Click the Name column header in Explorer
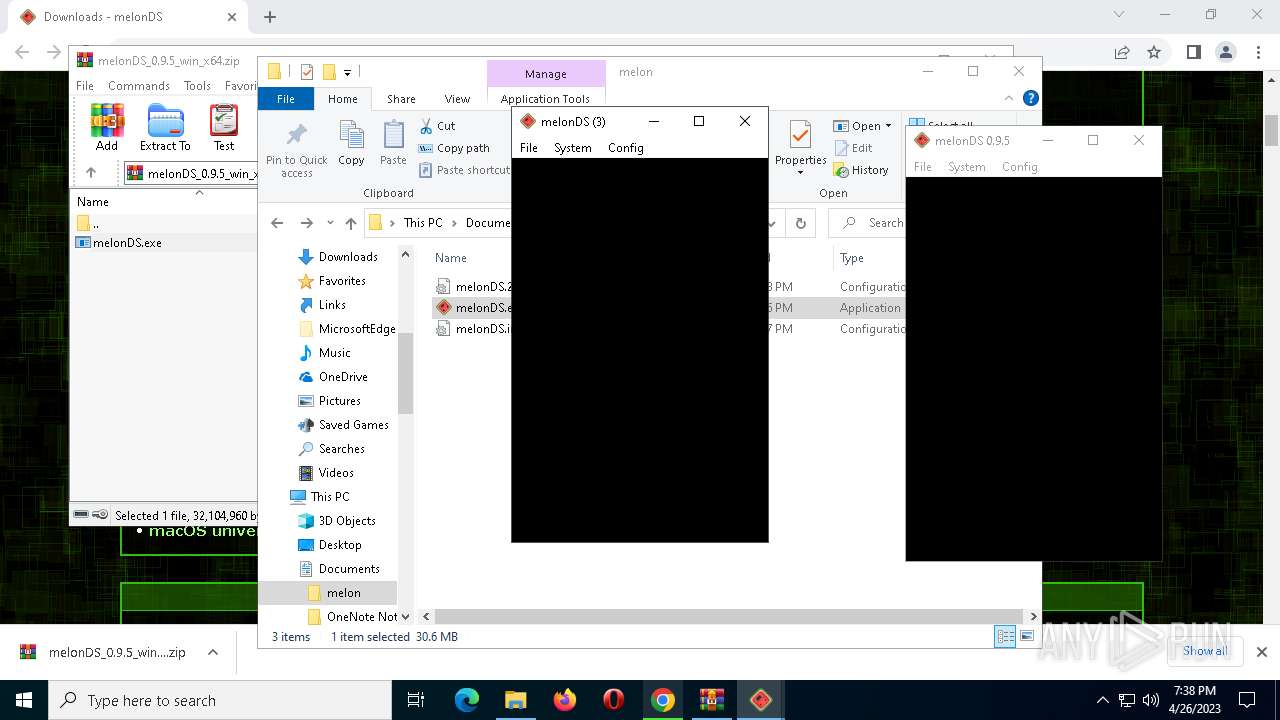The image size is (1280, 720). click(451, 258)
